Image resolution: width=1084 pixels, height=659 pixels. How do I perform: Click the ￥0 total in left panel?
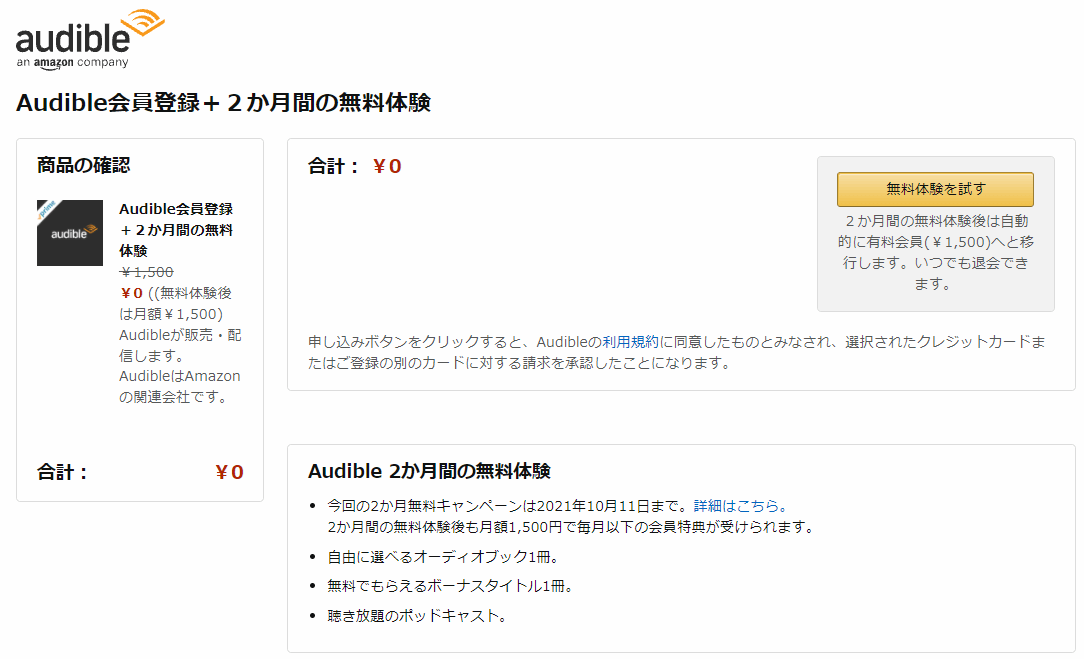pos(230,472)
